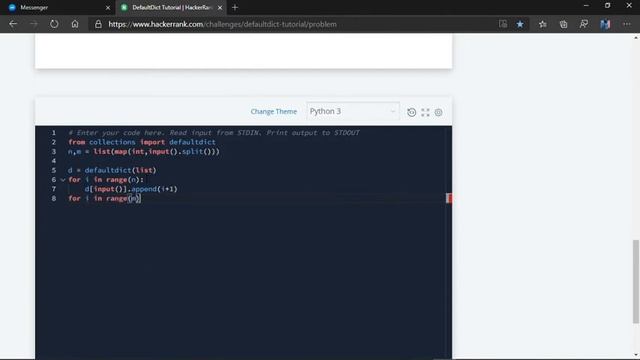This screenshot has height=360, width=640.
Task: Click line number 4 in the gutter
Action: 53,161
